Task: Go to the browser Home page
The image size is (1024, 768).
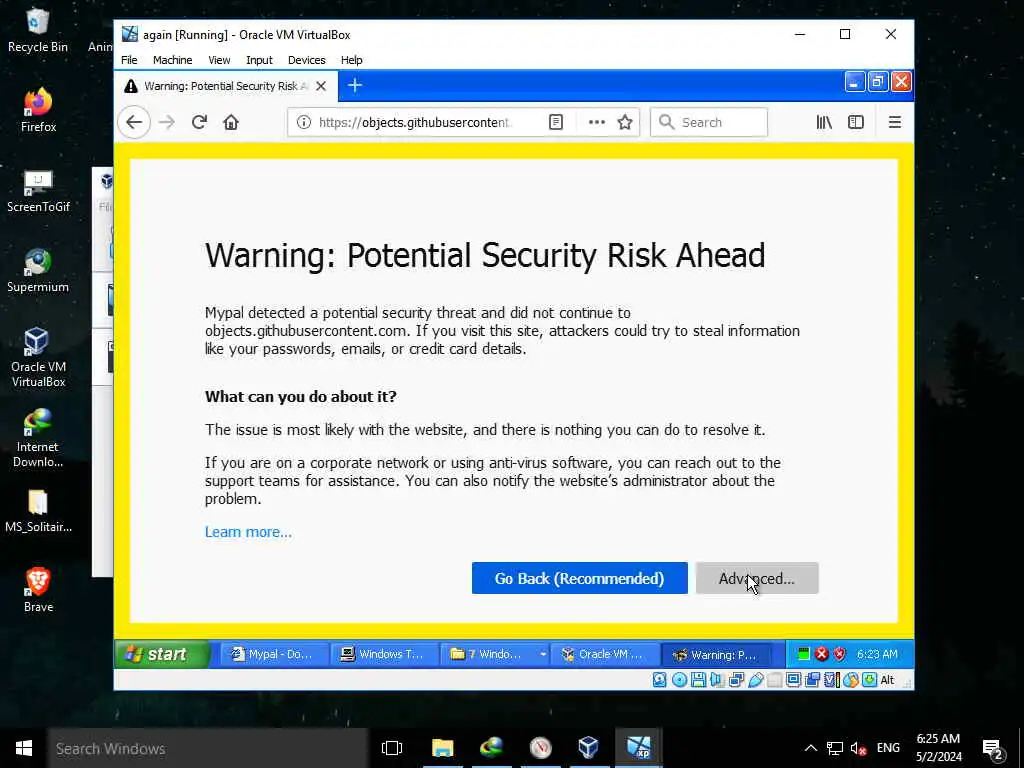Action: [231, 122]
